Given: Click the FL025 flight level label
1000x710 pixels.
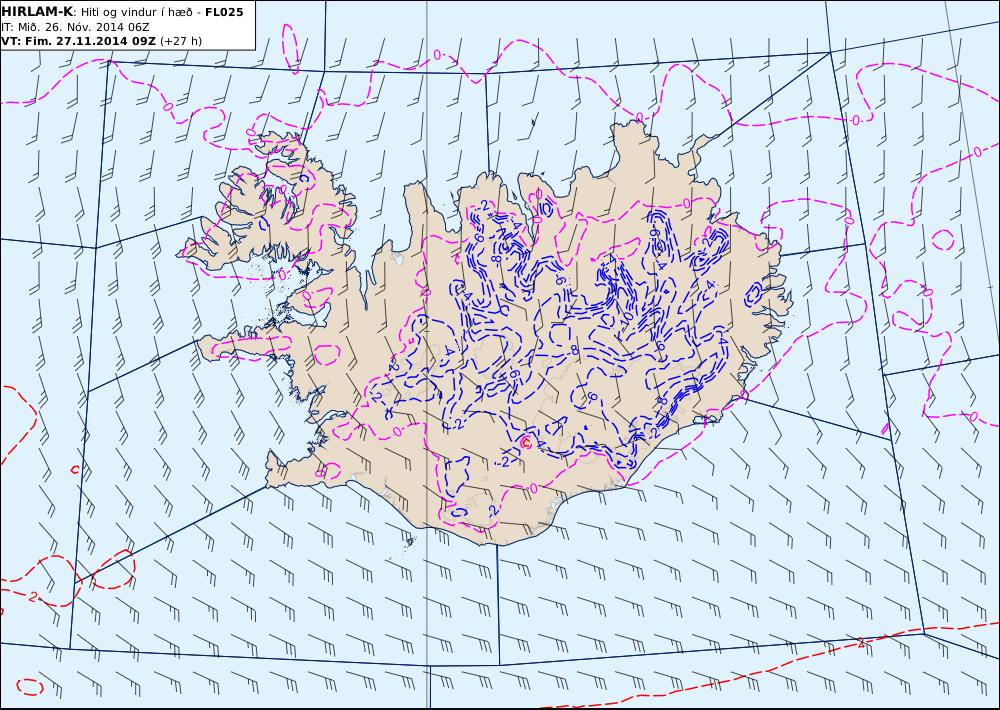Looking at the screenshot, I should click(224, 12).
